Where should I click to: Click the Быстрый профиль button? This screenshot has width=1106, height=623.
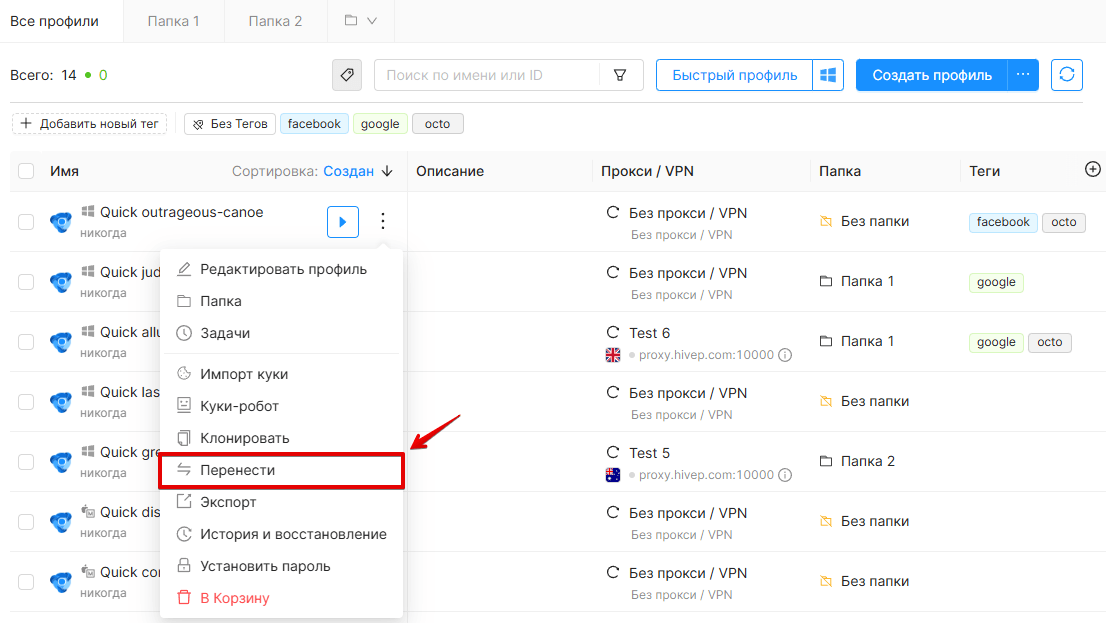[x=734, y=75]
